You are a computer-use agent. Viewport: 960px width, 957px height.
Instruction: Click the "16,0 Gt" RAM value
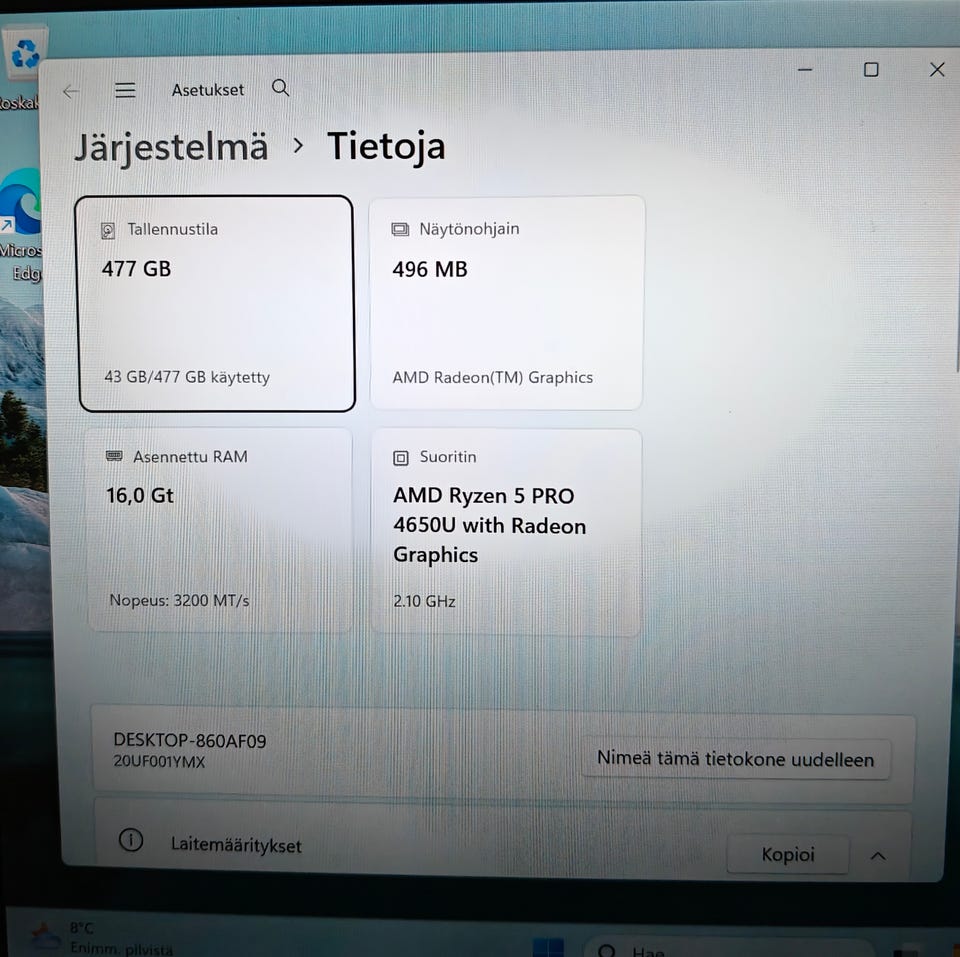pos(140,495)
